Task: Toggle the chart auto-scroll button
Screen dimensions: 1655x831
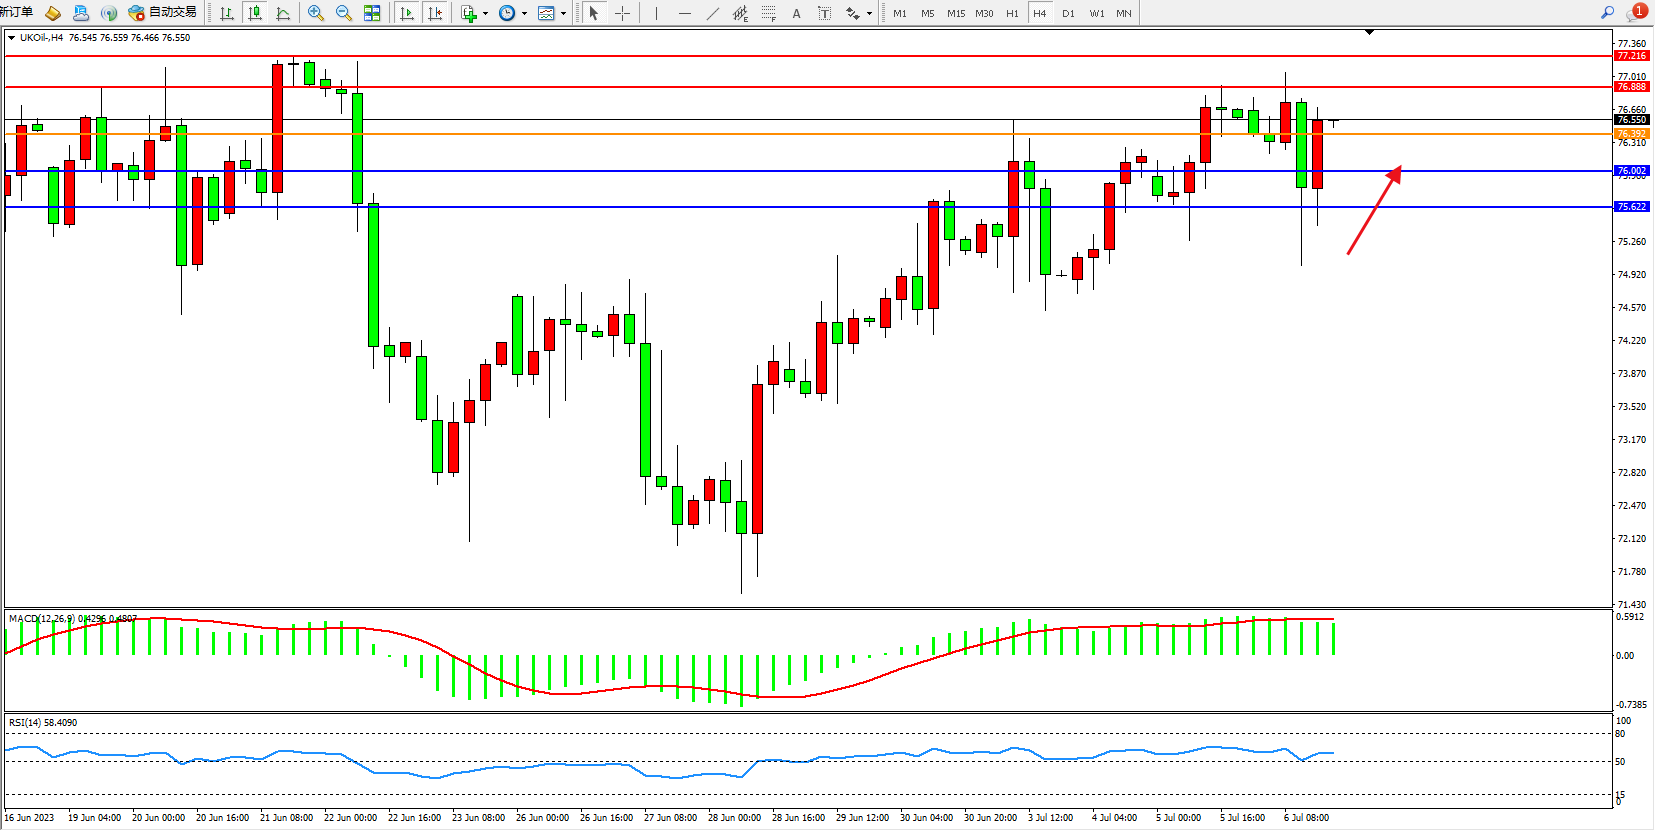Action: coord(406,13)
